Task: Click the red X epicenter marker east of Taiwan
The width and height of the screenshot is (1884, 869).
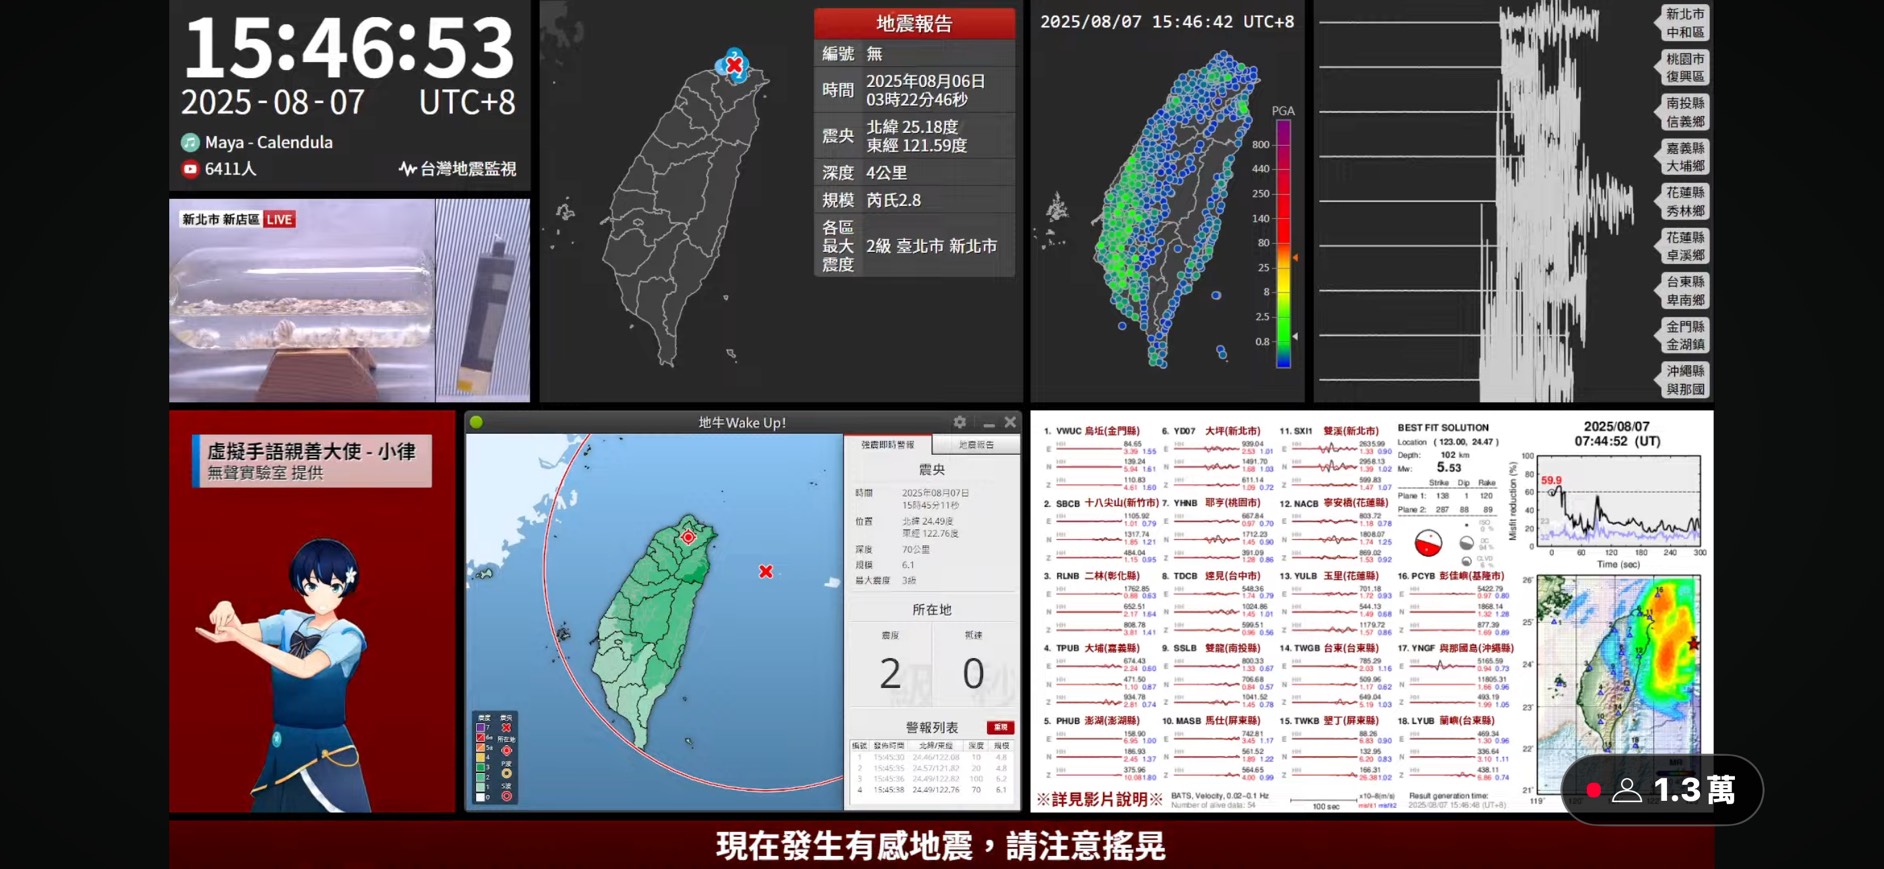Action: (766, 571)
